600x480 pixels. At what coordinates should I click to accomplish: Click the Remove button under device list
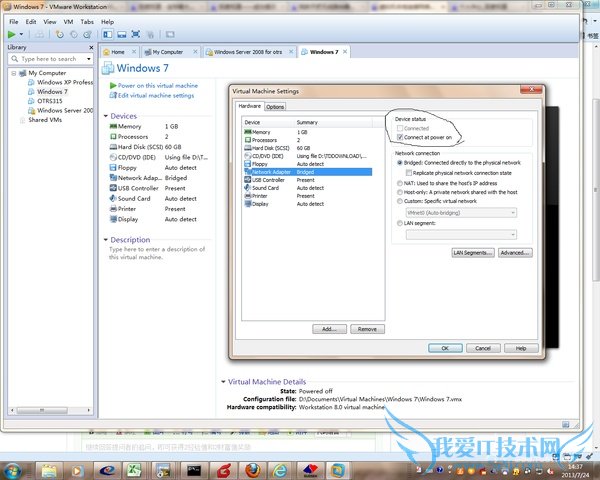click(x=367, y=329)
